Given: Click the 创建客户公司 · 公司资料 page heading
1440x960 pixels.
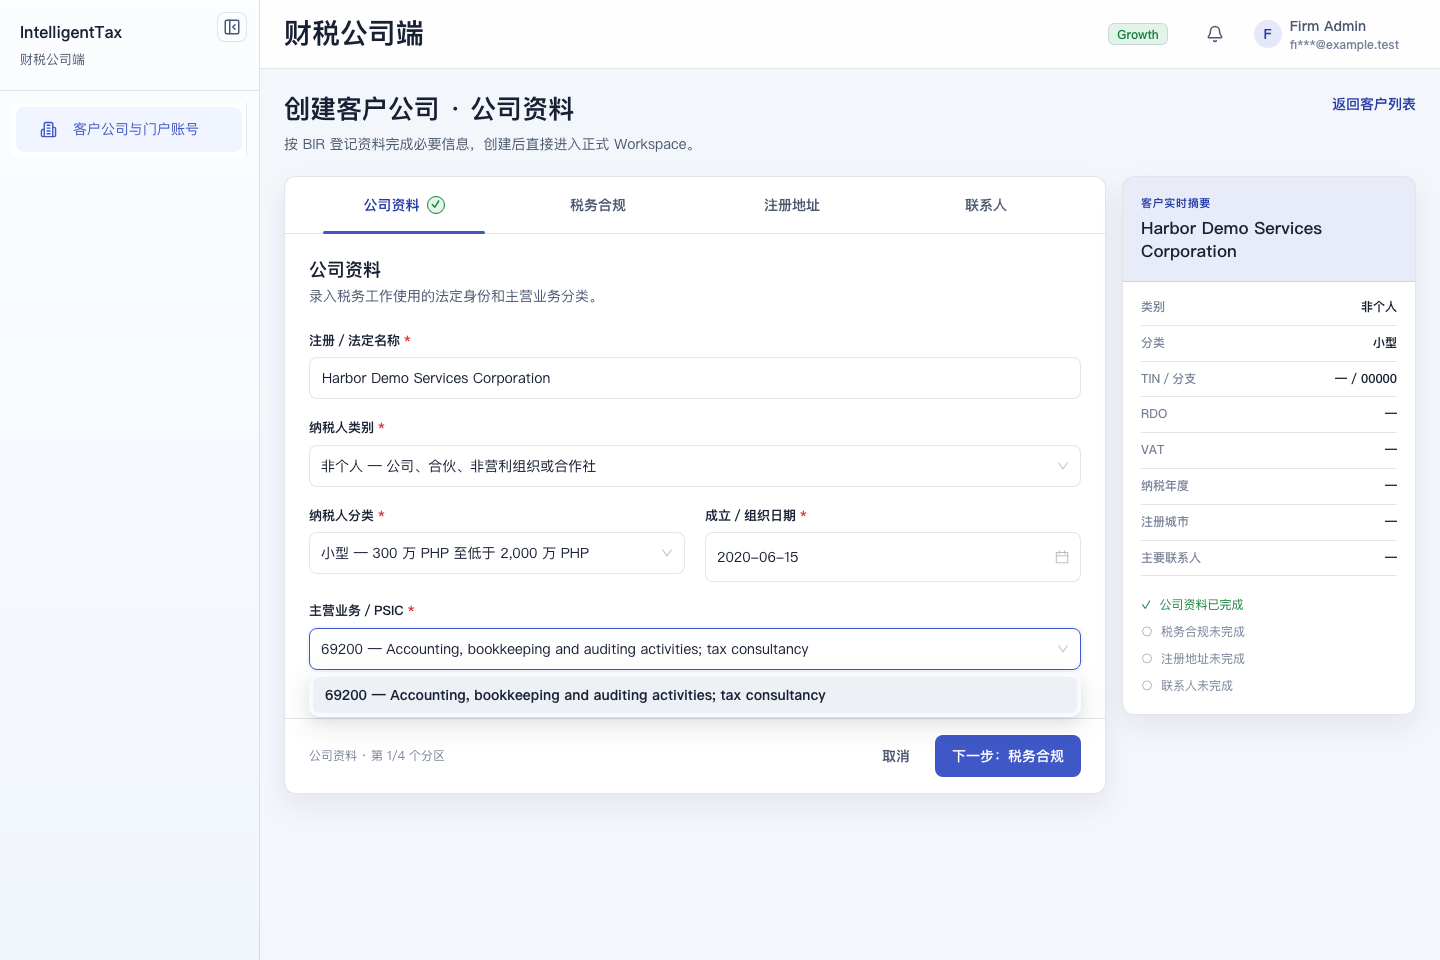Looking at the screenshot, I should pos(429,109).
